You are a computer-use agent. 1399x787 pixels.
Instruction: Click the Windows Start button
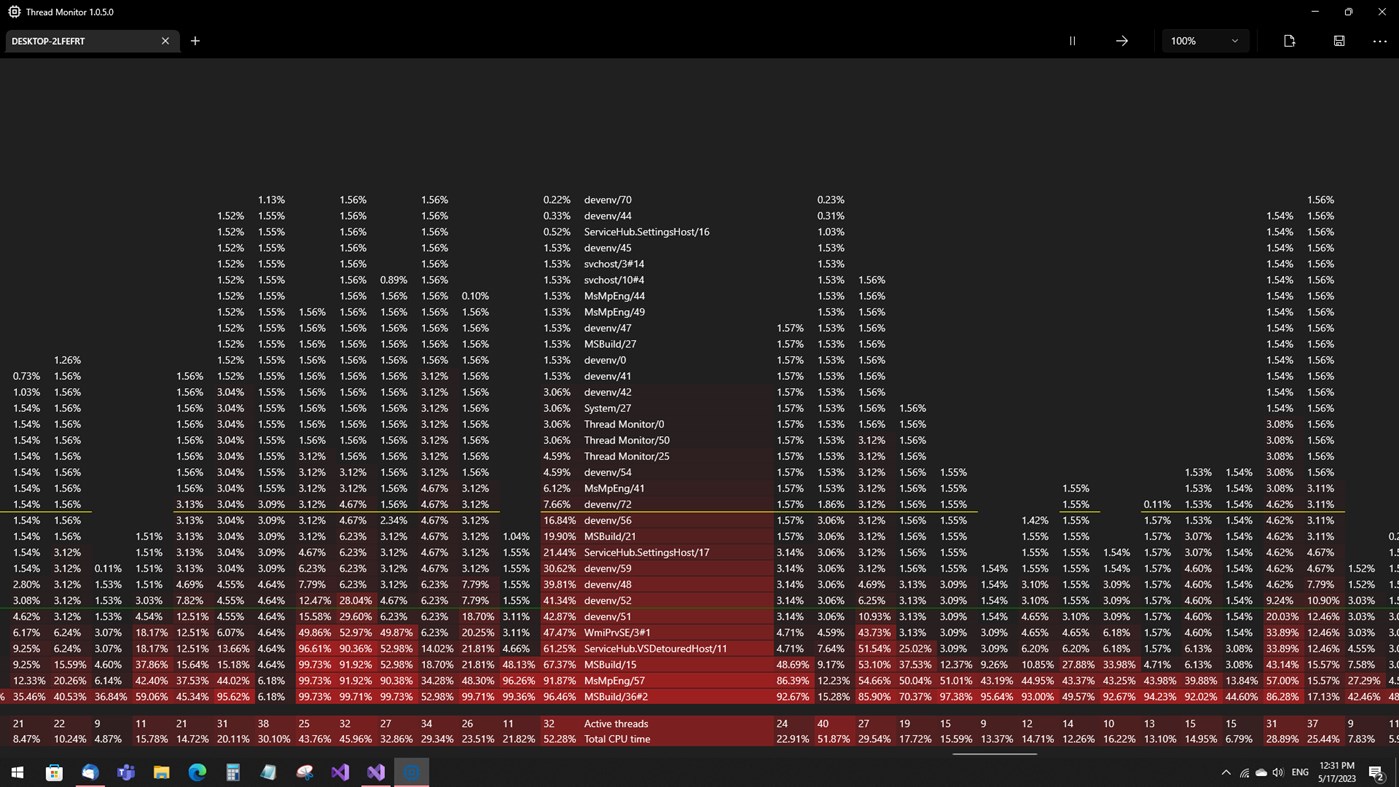point(19,771)
